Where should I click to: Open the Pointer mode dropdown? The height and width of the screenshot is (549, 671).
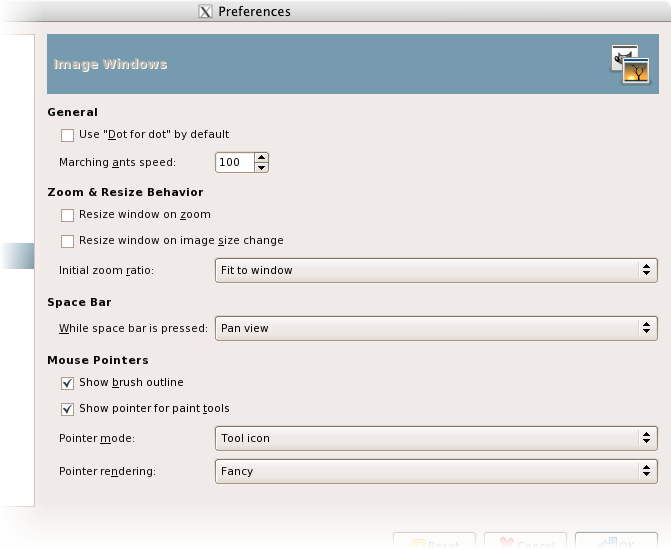pyautogui.click(x=436, y=438)
